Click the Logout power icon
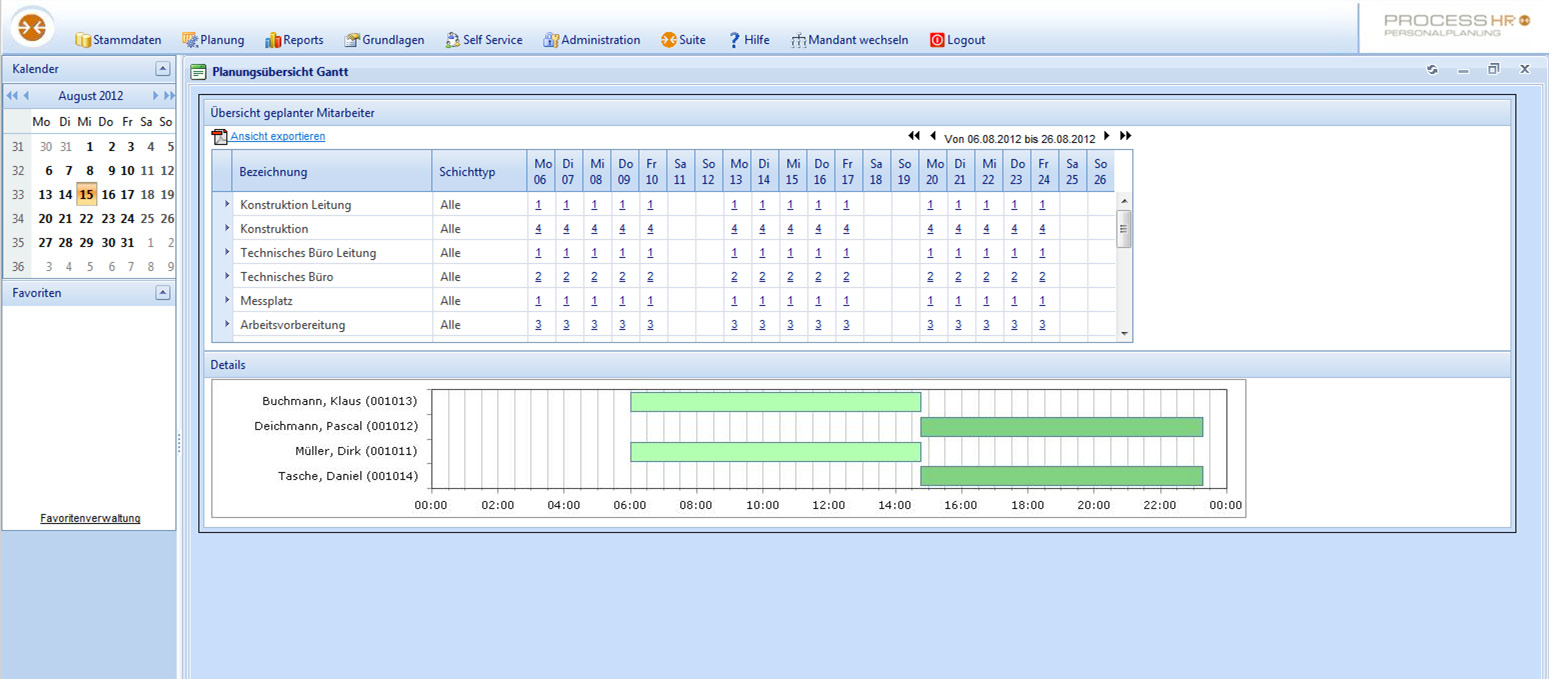Screen dimensions: 1549x679 coord(936,41)
